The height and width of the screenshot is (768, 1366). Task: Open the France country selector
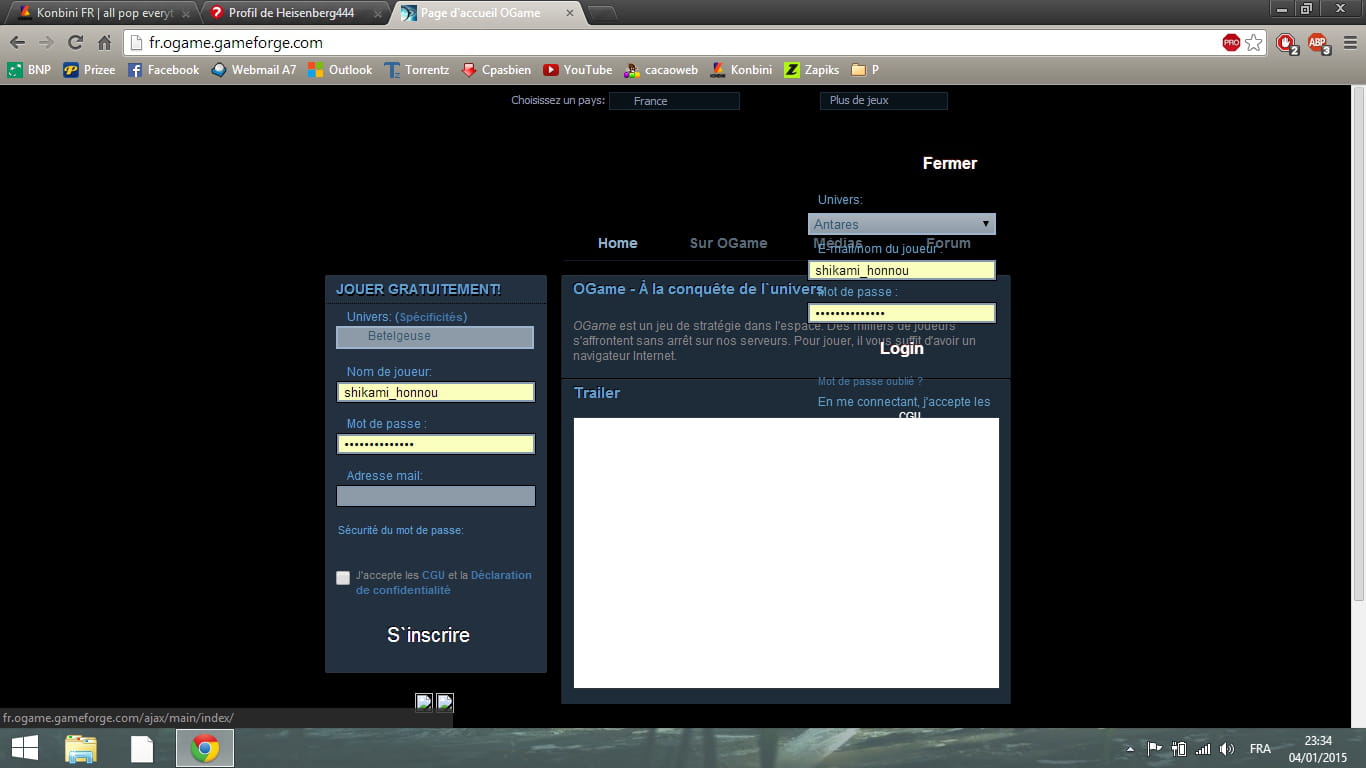click(x=674, y=101)
